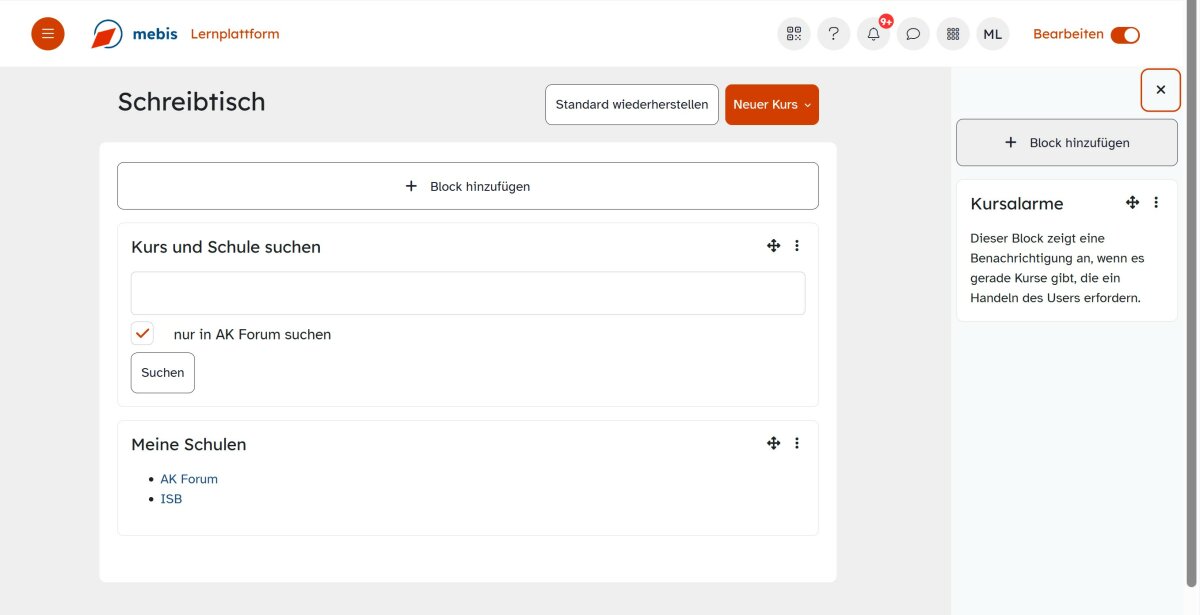
Task: Uncheck 'nur in AK Forum suchen' checkbox
Action: tap(143, 334)
